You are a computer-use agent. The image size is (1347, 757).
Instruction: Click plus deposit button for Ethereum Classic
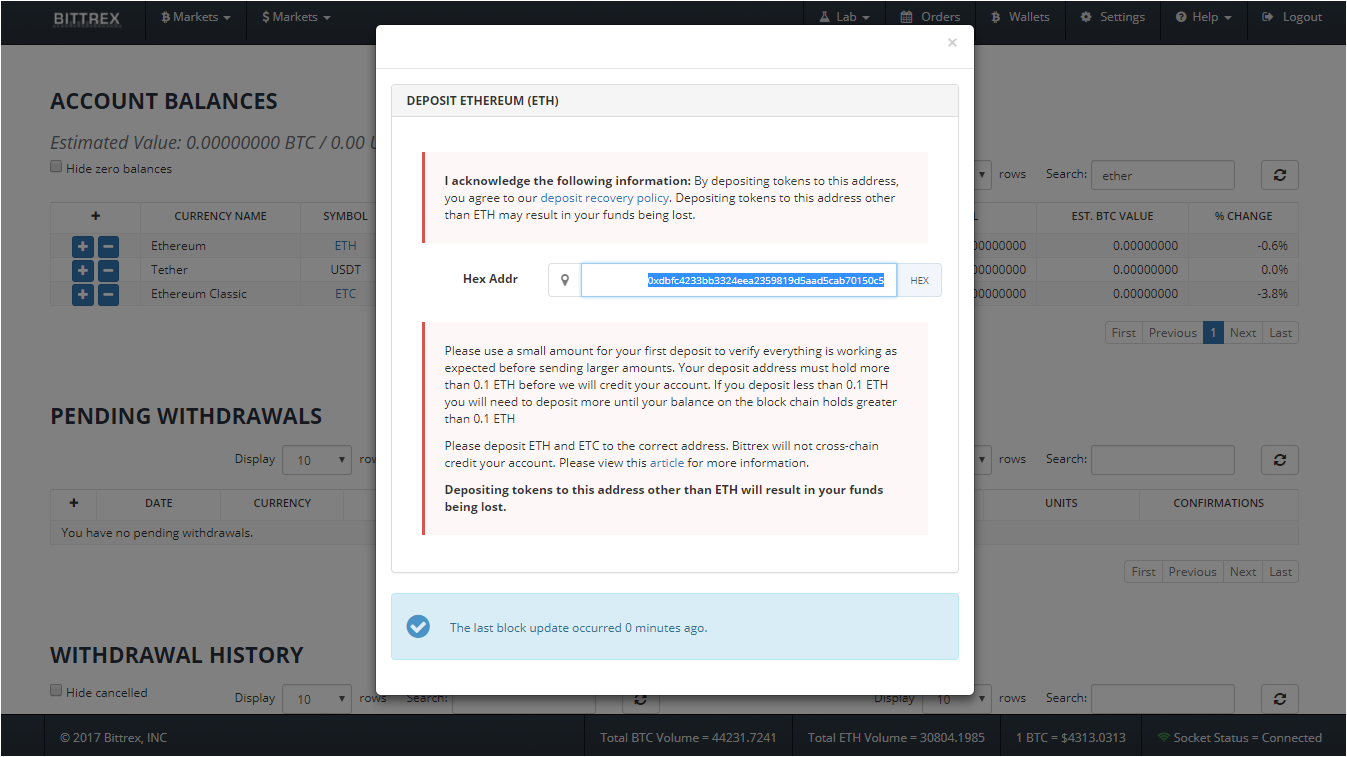(x=83, y=294)
